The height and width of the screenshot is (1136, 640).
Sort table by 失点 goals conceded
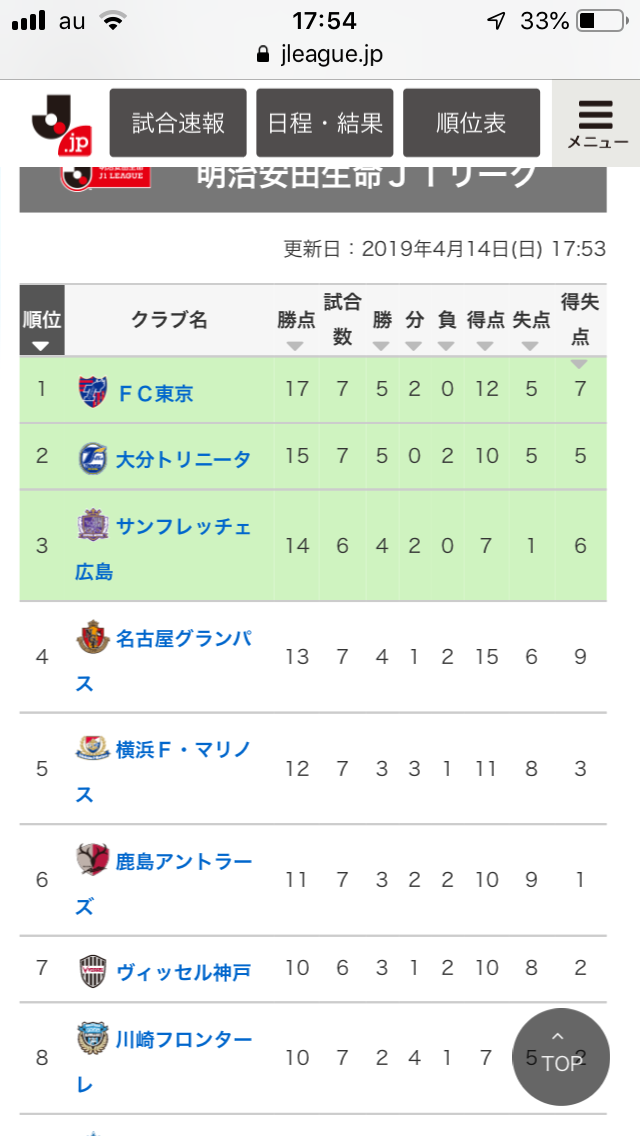click(x=532, y=346)
